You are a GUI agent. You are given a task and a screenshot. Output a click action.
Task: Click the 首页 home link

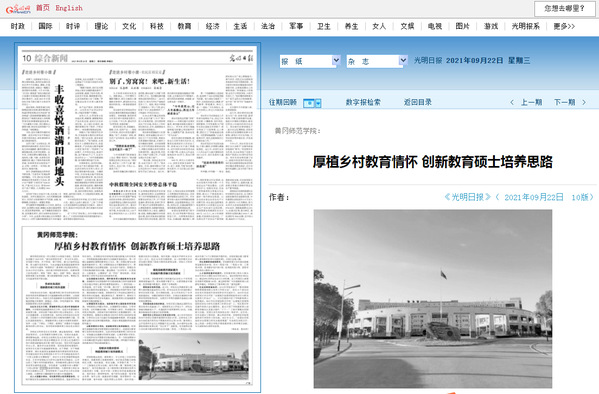click(x=43, y=8)
